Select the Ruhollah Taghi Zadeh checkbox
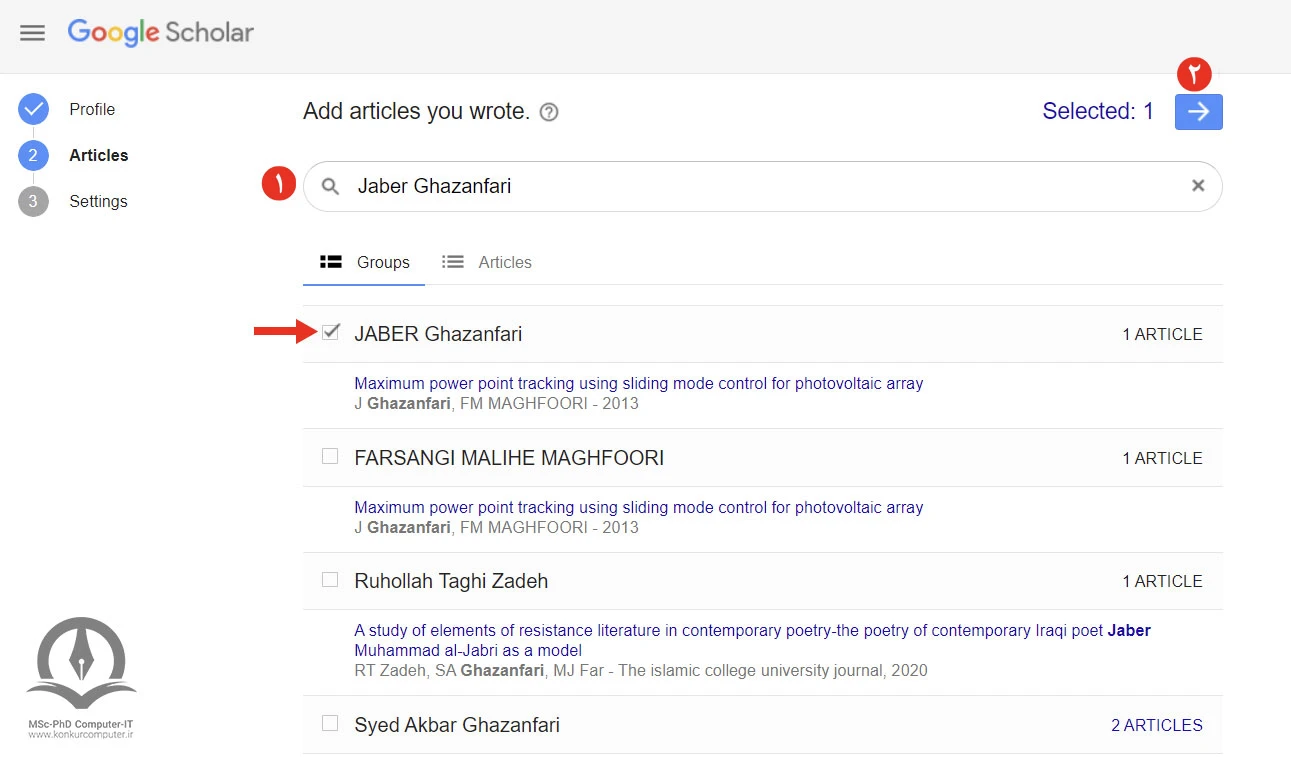The width and height of the screenshot is (1291, 757). pos(330,580)
